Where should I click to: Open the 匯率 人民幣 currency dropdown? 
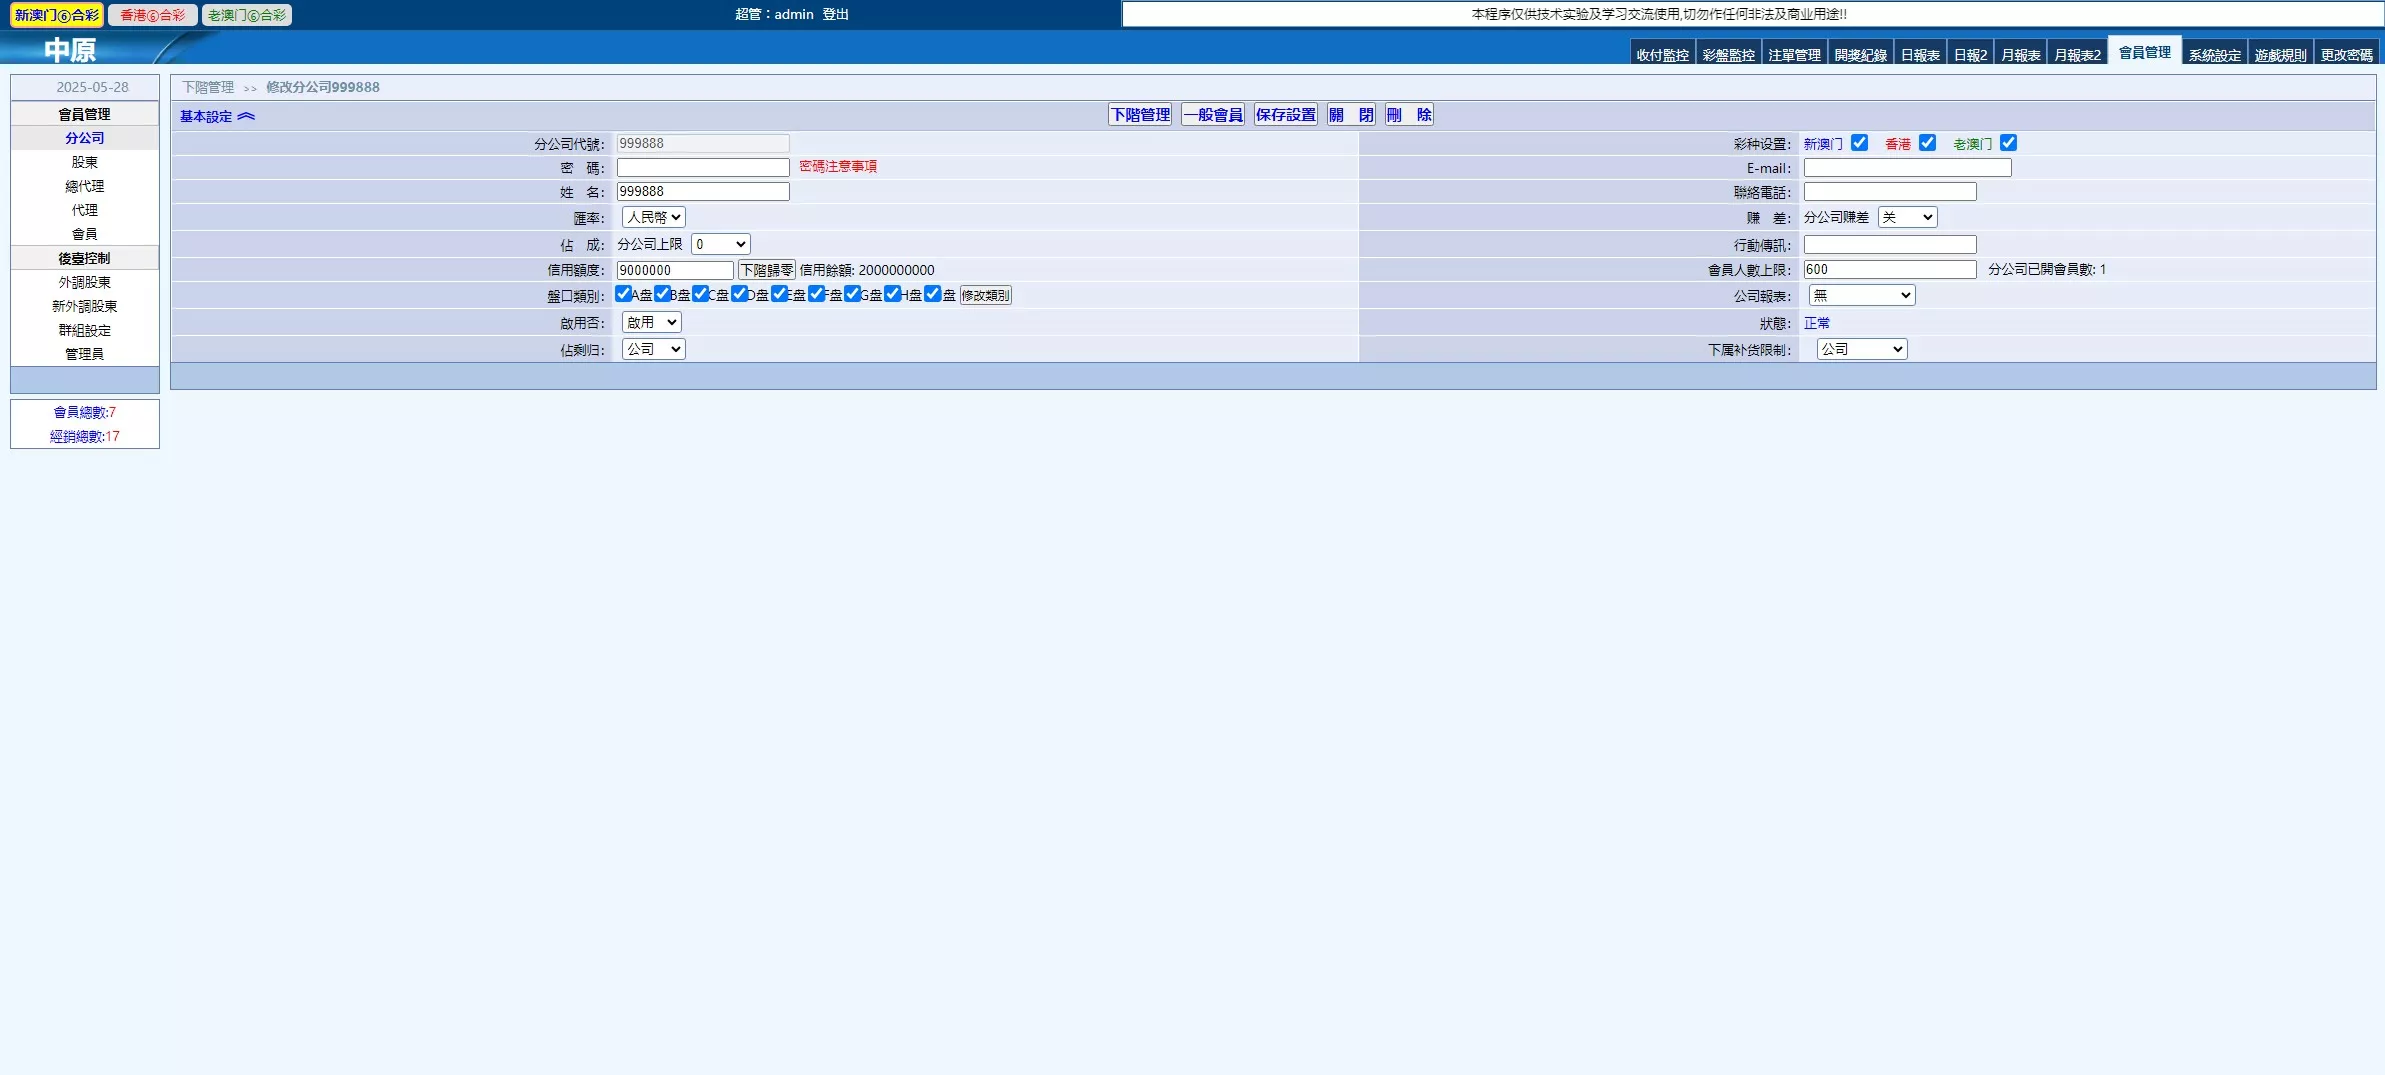(x=653, y=217)
